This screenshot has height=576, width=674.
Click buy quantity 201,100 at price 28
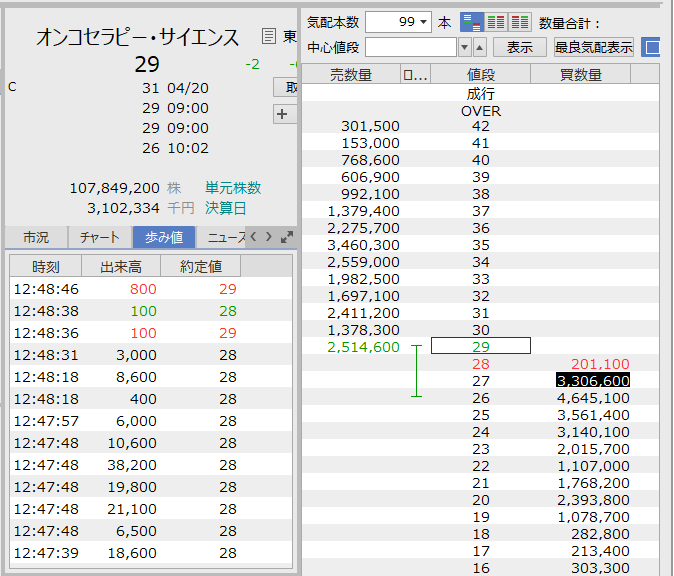(x=600, y=364)
